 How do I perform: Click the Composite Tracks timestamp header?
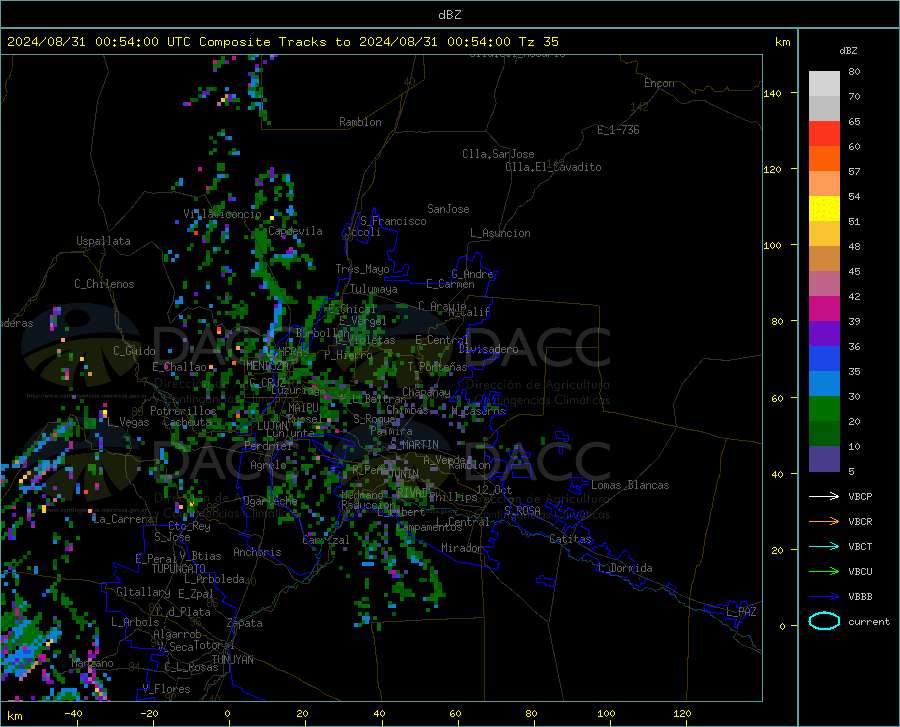click(x=282, y=42)
